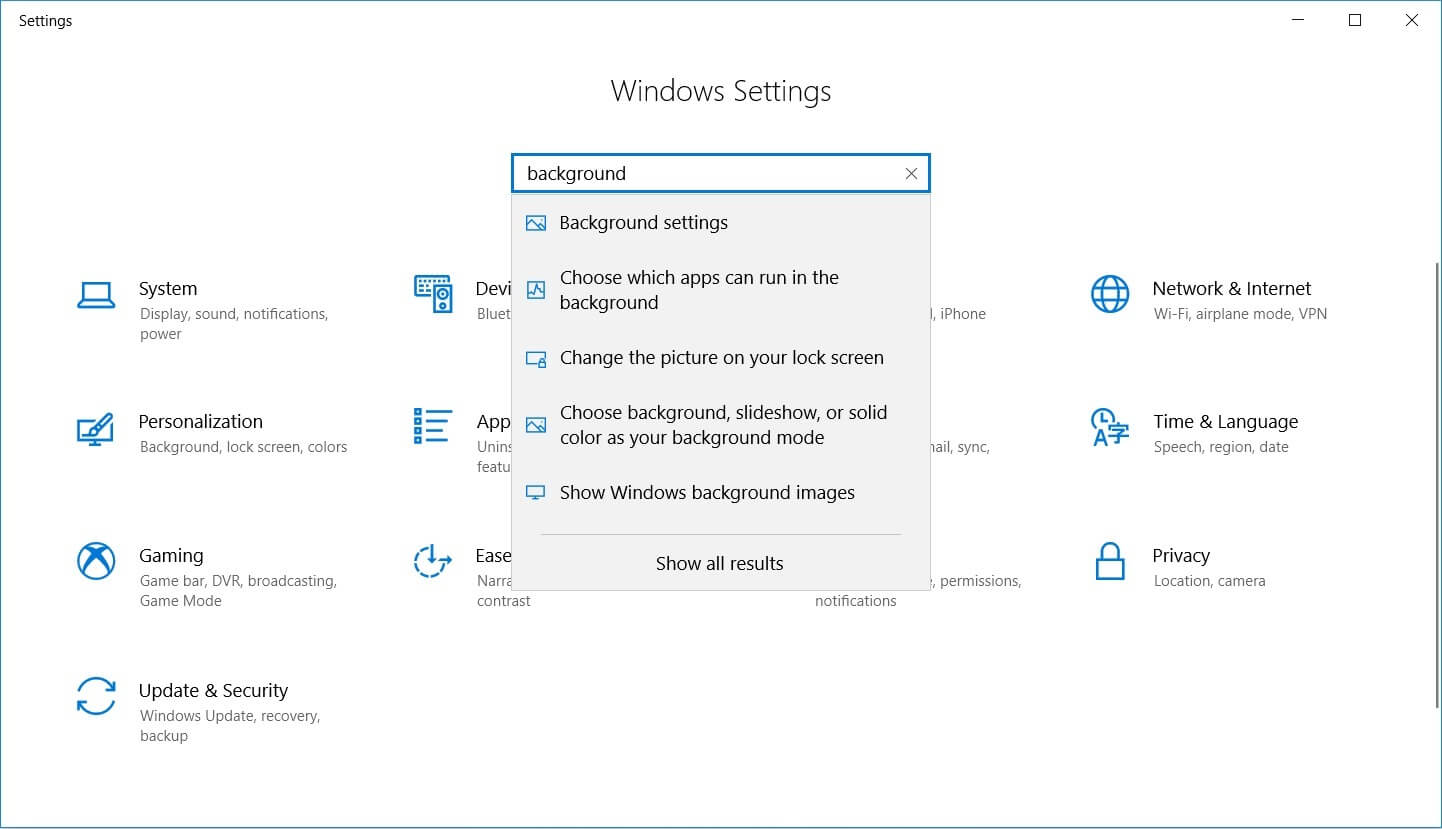Screen dimensions: 1442x829
Task: Click the lock screen picture result icon
Action: tap(536, 358)
